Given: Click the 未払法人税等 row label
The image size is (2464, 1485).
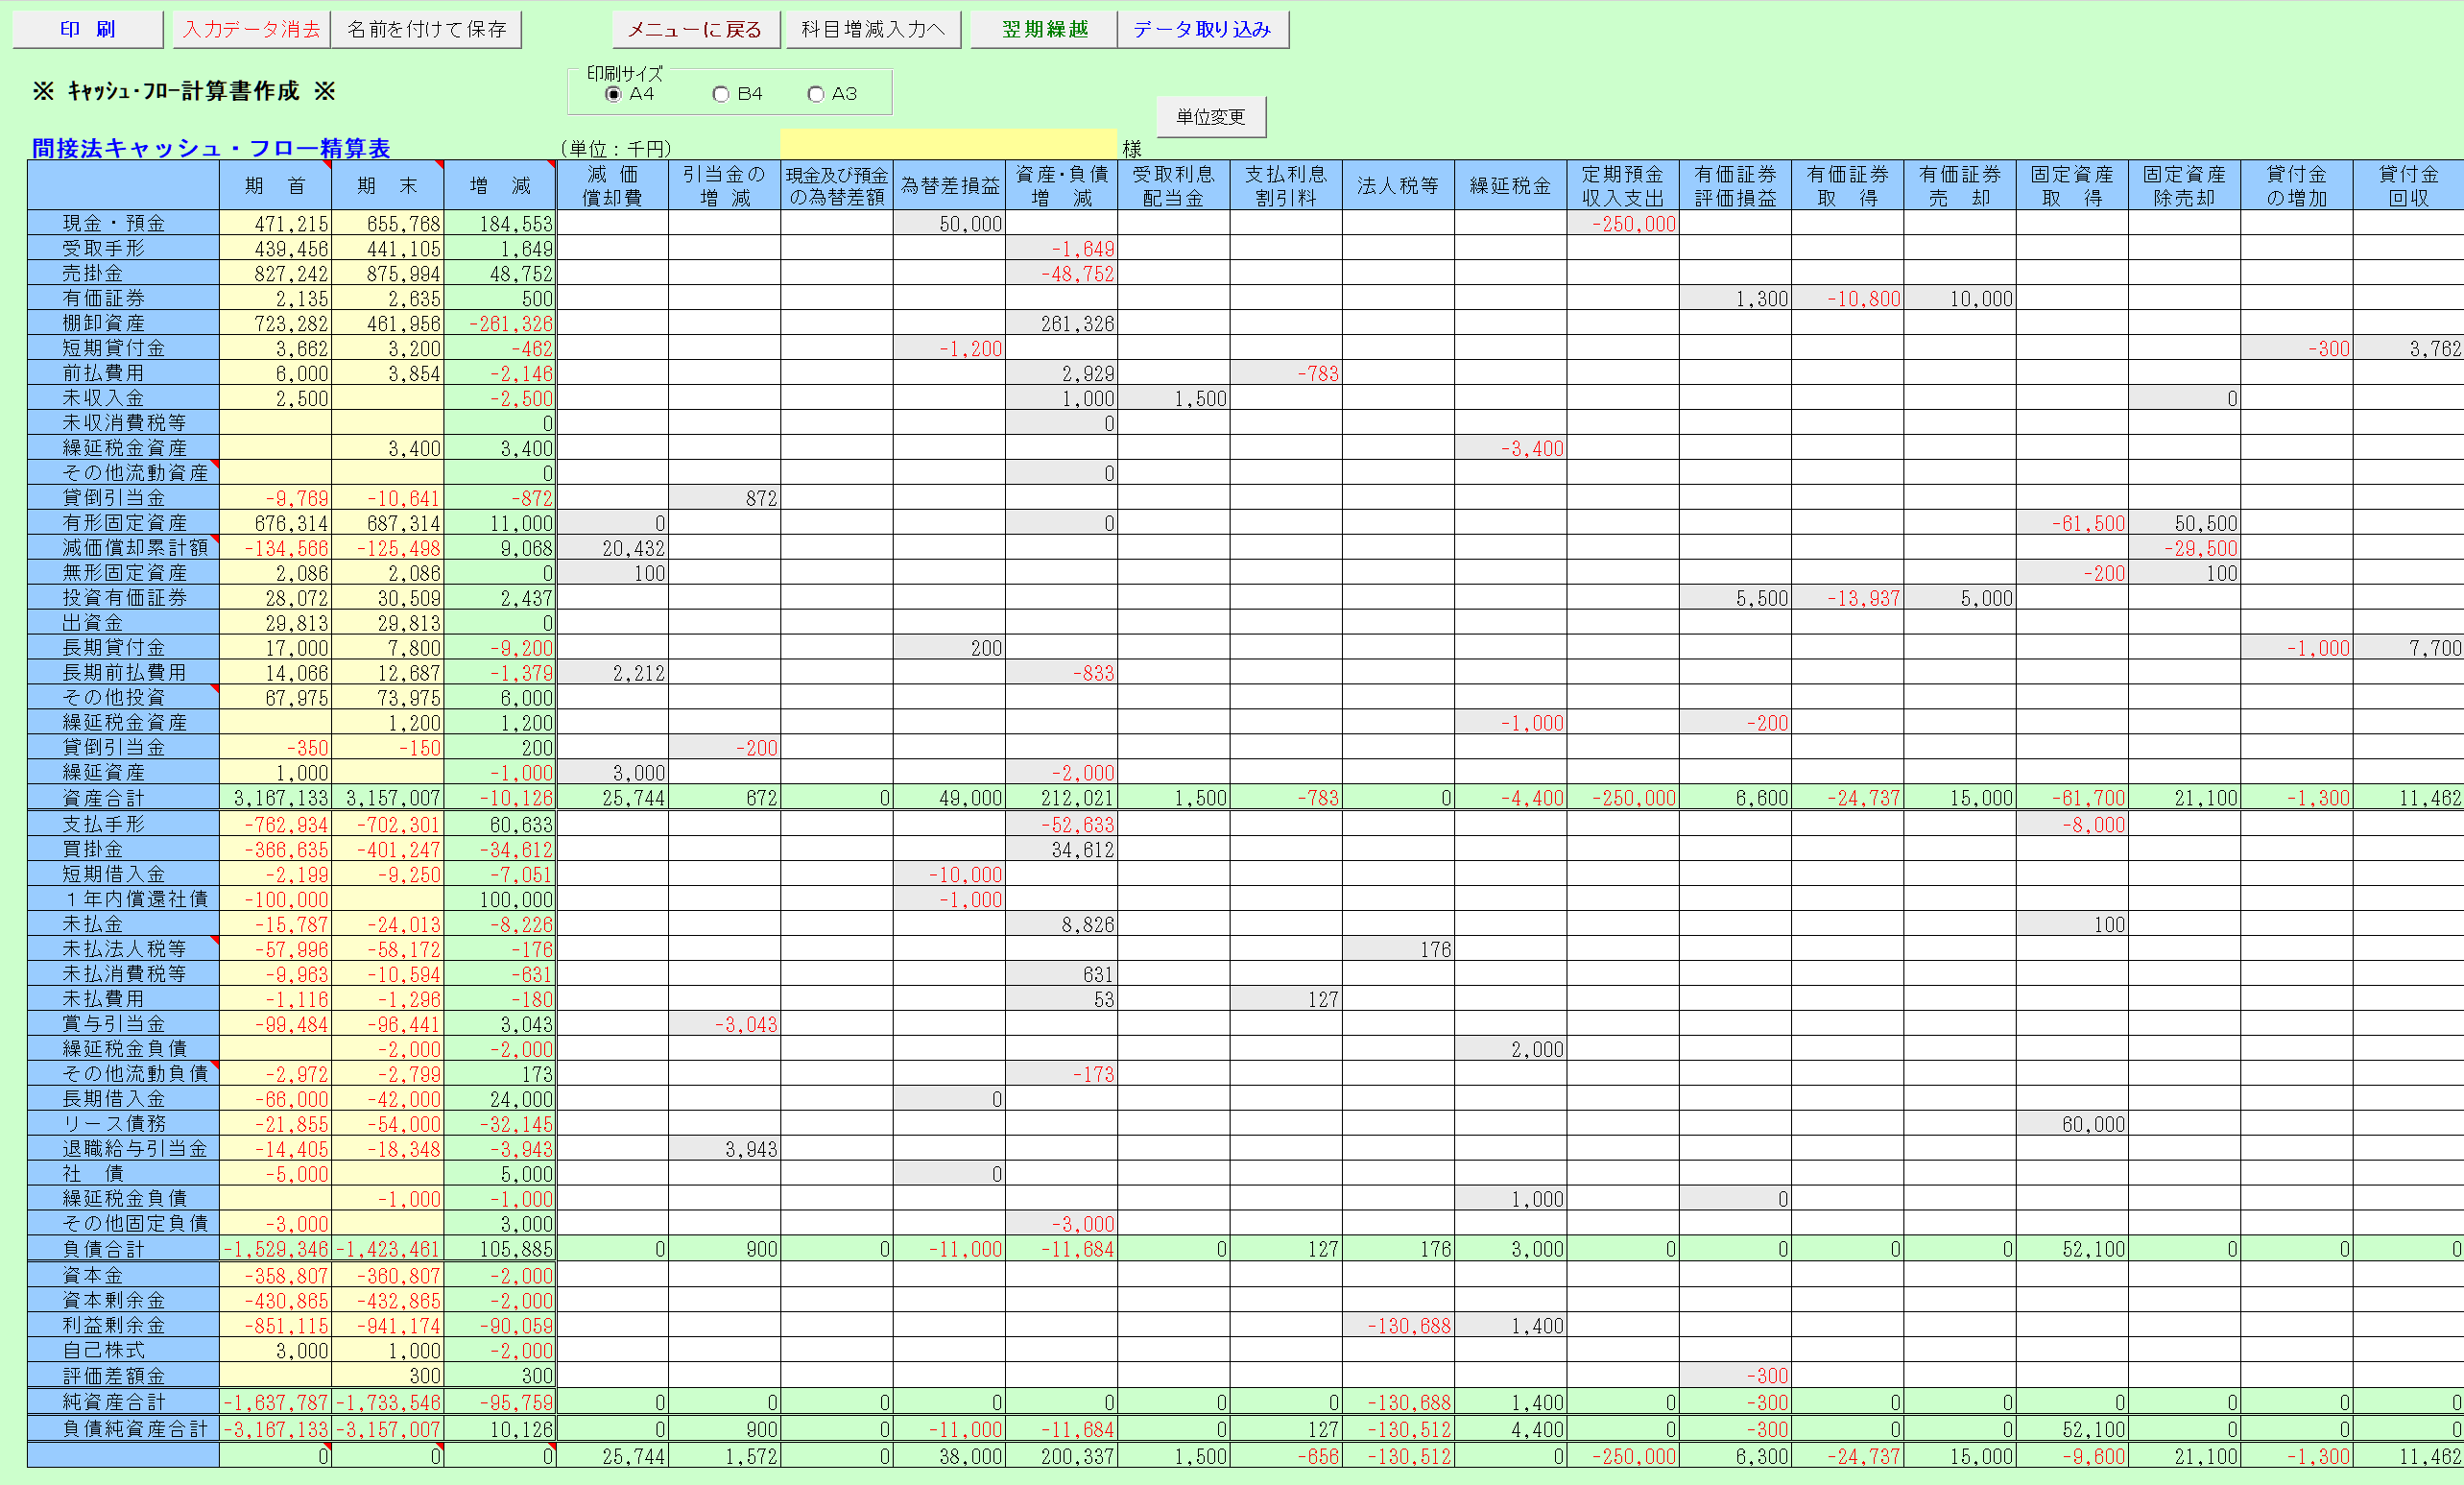Looking at the screenshot, I should click(123, 949).
